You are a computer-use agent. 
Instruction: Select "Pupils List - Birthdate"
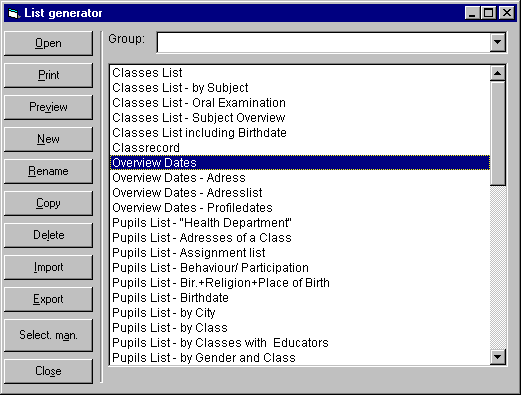(x=300, y=298)
